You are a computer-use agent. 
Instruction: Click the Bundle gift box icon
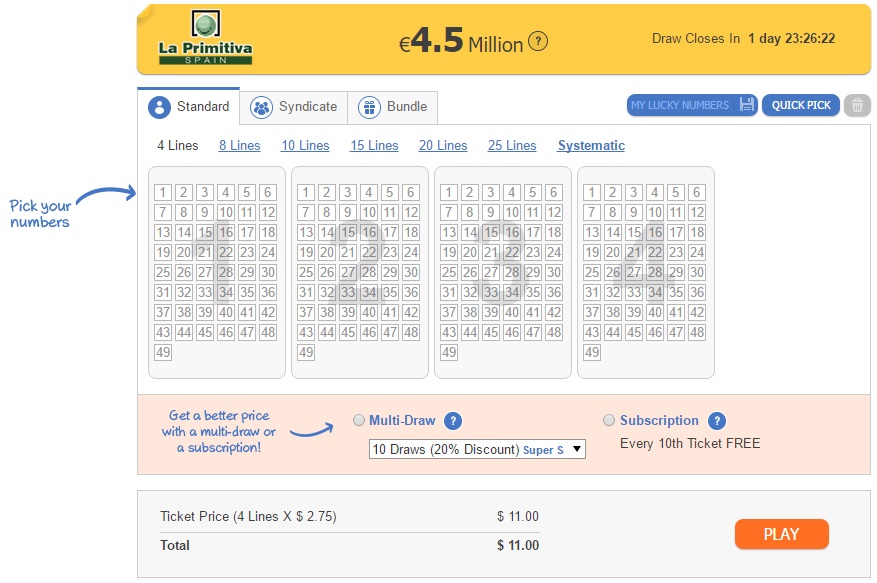tap(369, 107)
